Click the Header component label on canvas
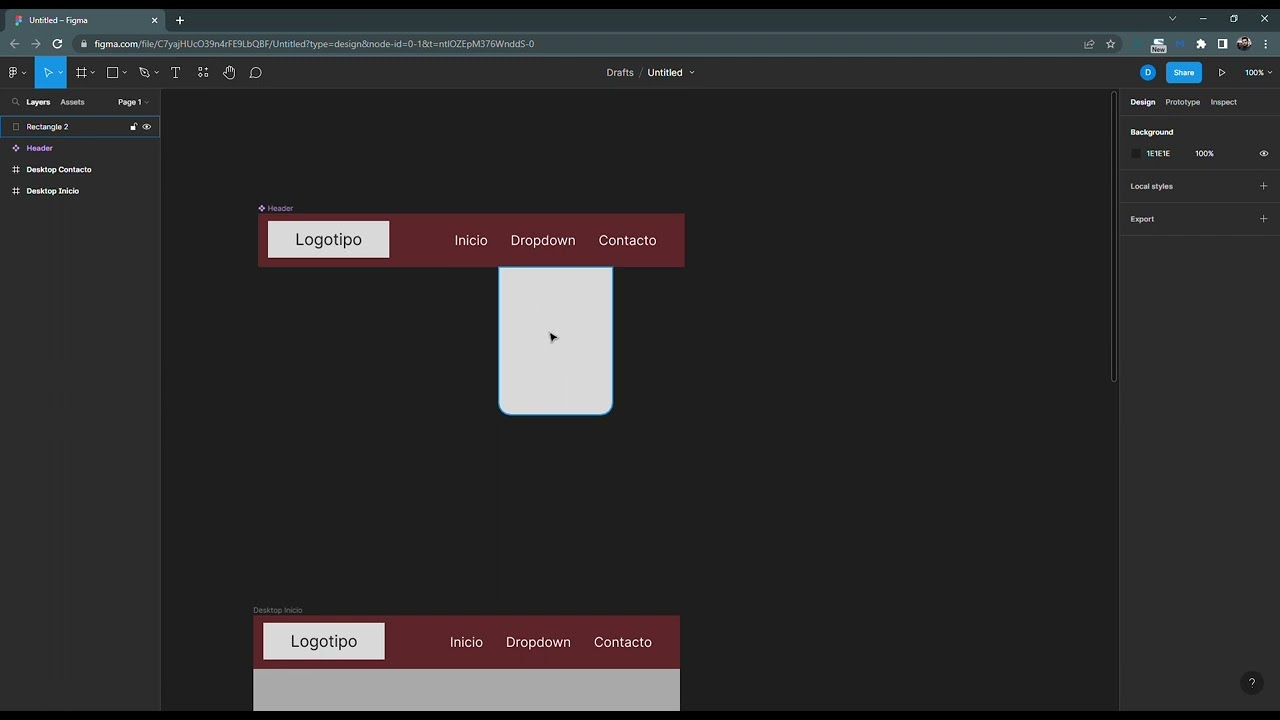Viewport: 1280px width, 720px height. click(x=275, y=208)
